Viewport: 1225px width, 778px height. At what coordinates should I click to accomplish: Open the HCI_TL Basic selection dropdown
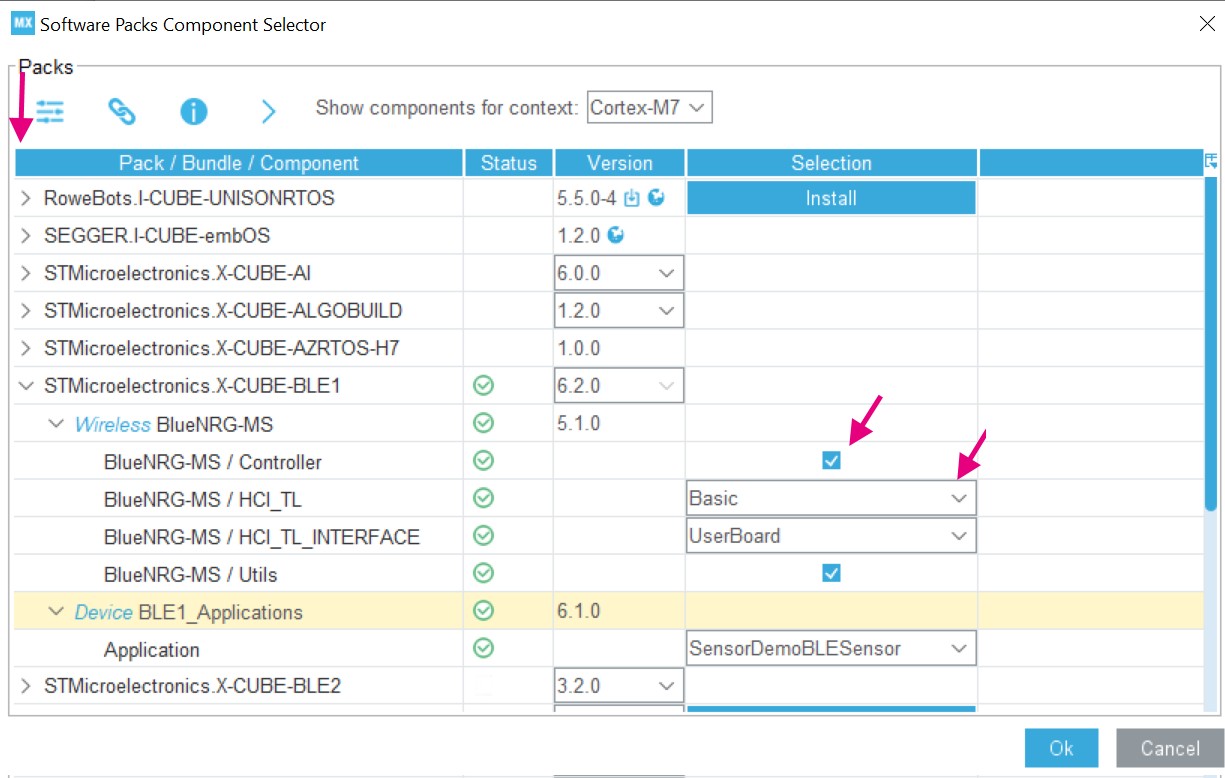point(831,498)
